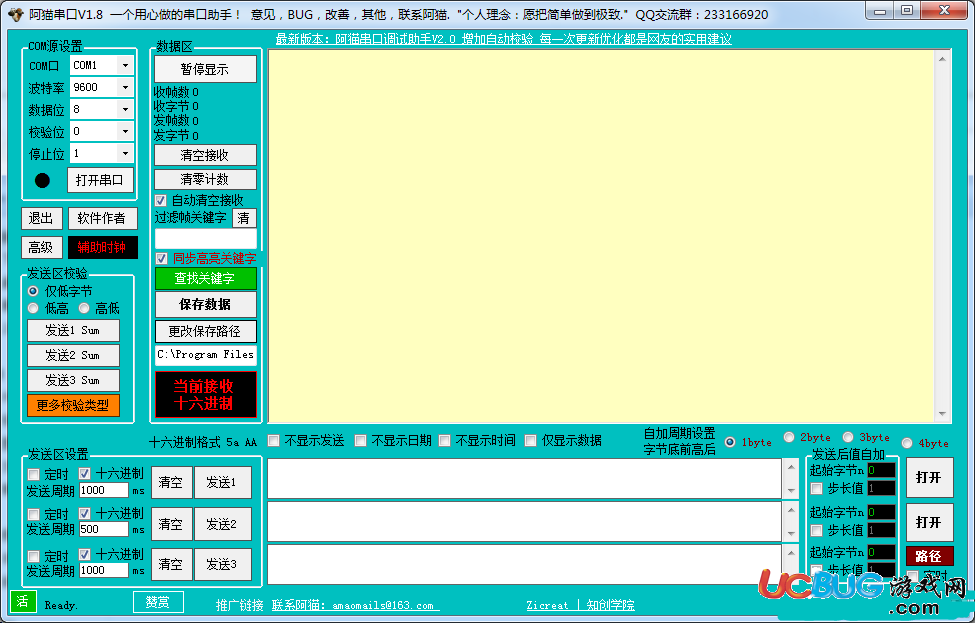Click the 发送3 send button
975x623 pixels.
coord(223,564)
